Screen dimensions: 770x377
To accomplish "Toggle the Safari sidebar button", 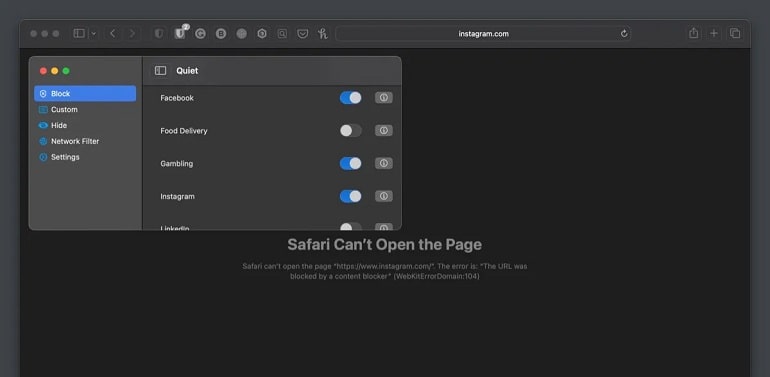I will (x=79, y=33).
